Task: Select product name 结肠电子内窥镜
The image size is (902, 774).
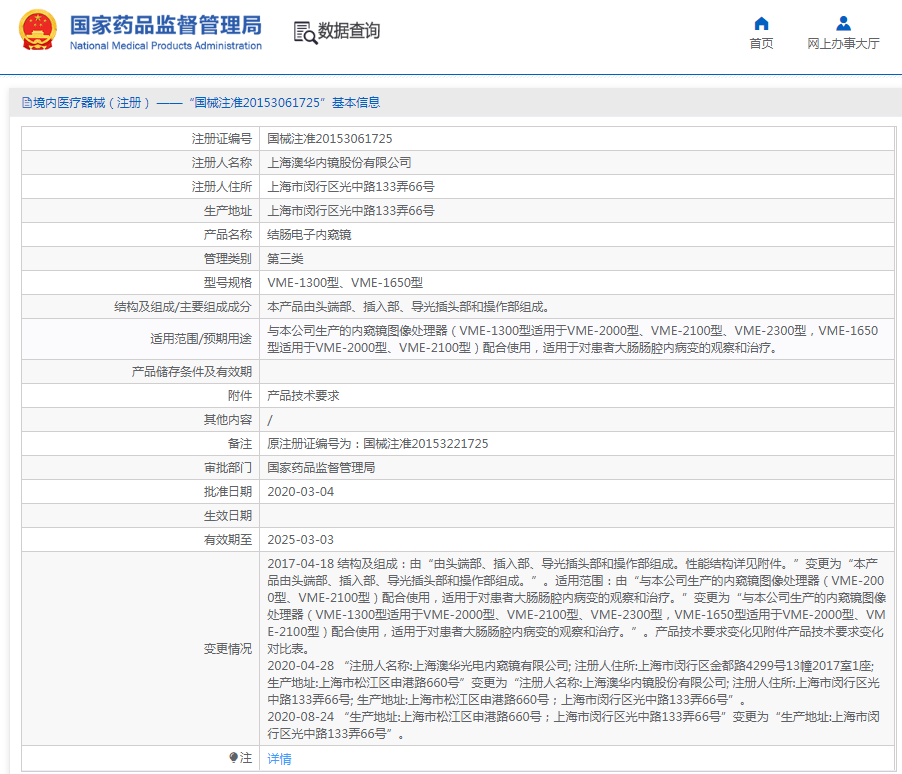Action: pyautogui.click(x=309, y=235)
